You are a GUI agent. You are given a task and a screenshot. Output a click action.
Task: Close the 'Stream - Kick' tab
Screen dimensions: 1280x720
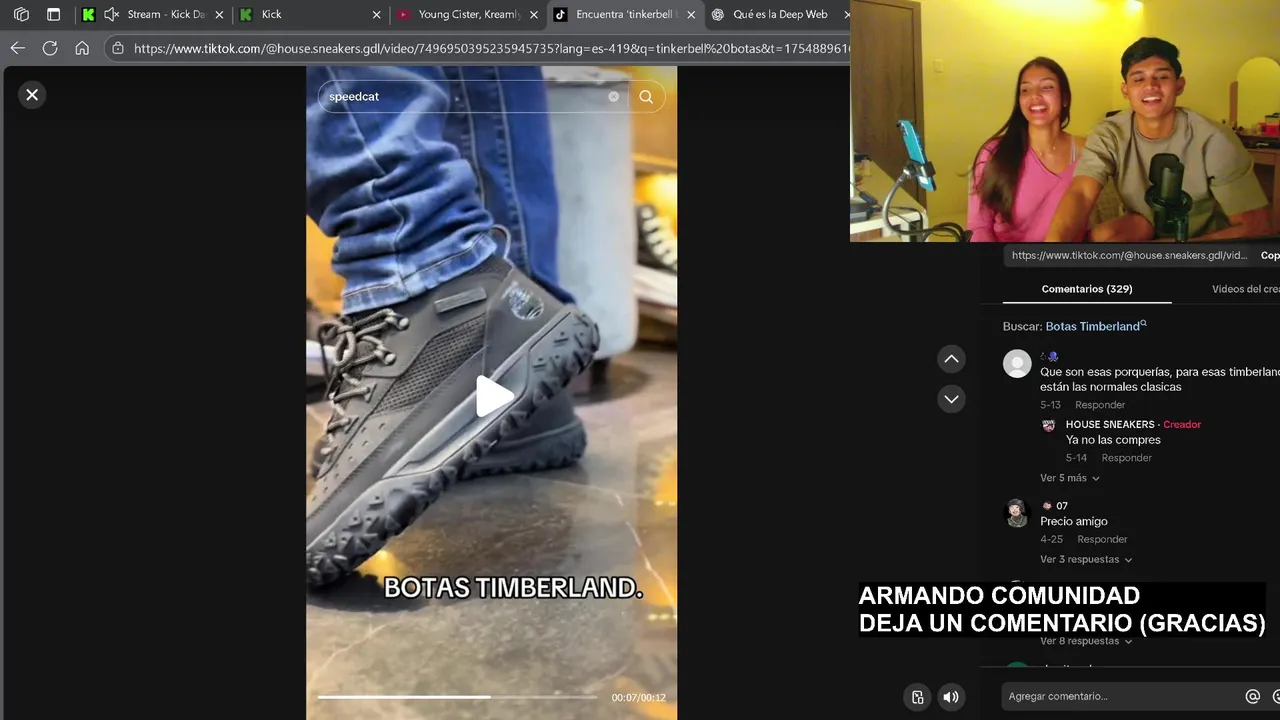pyautogui.click(x=219, y=15)
